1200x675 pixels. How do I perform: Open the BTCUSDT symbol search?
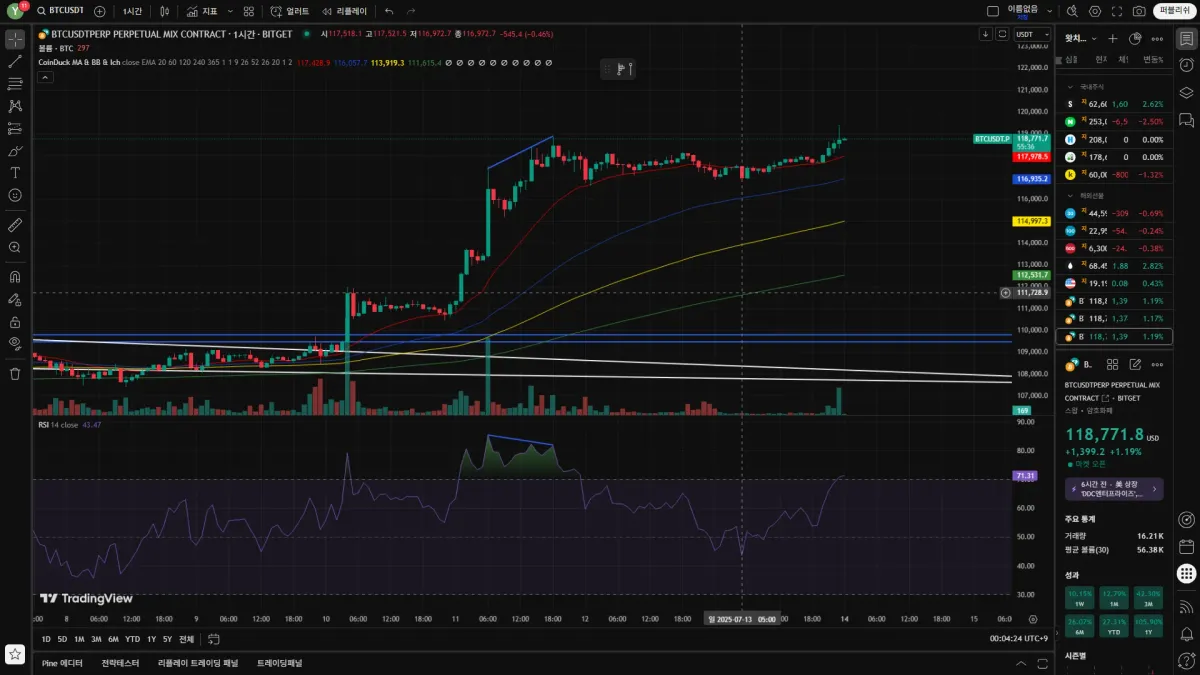click(x=61, y=11)
